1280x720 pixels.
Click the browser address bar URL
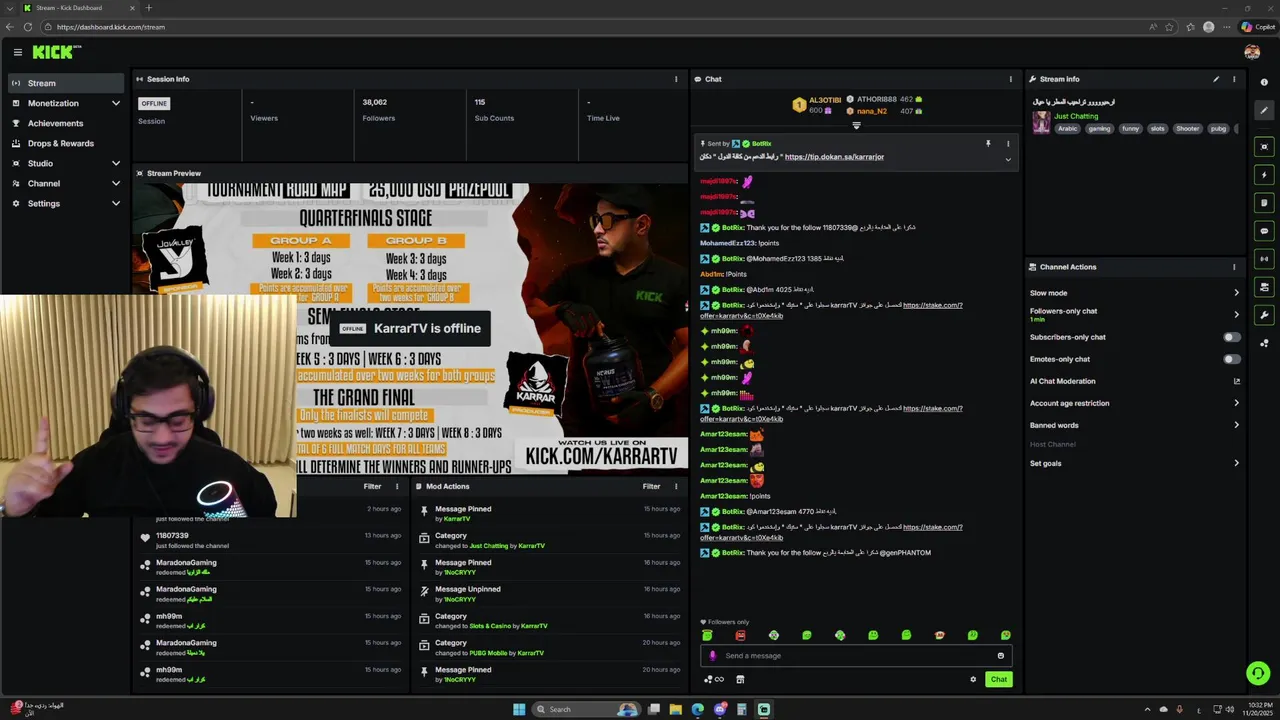coord(111,27)
